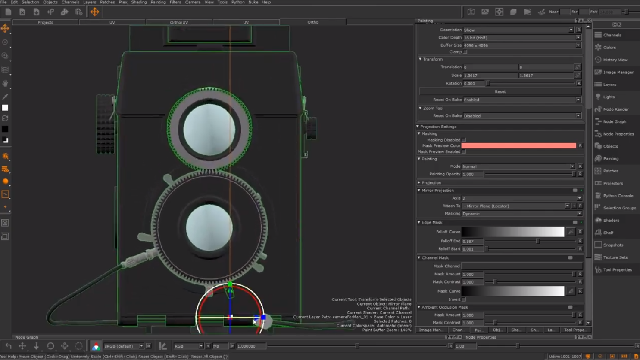
Task: Open the Python Console palette
Action: pyautogui.click(x=618, y=196)
